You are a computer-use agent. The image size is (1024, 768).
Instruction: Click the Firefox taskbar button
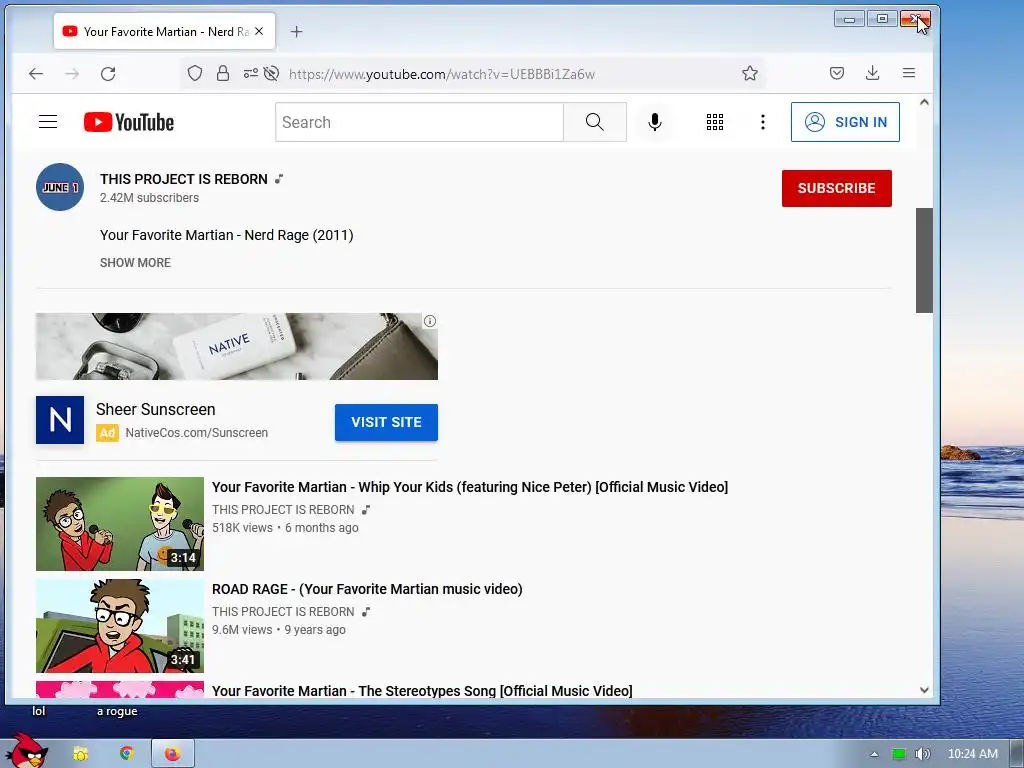tap(172, 754)
